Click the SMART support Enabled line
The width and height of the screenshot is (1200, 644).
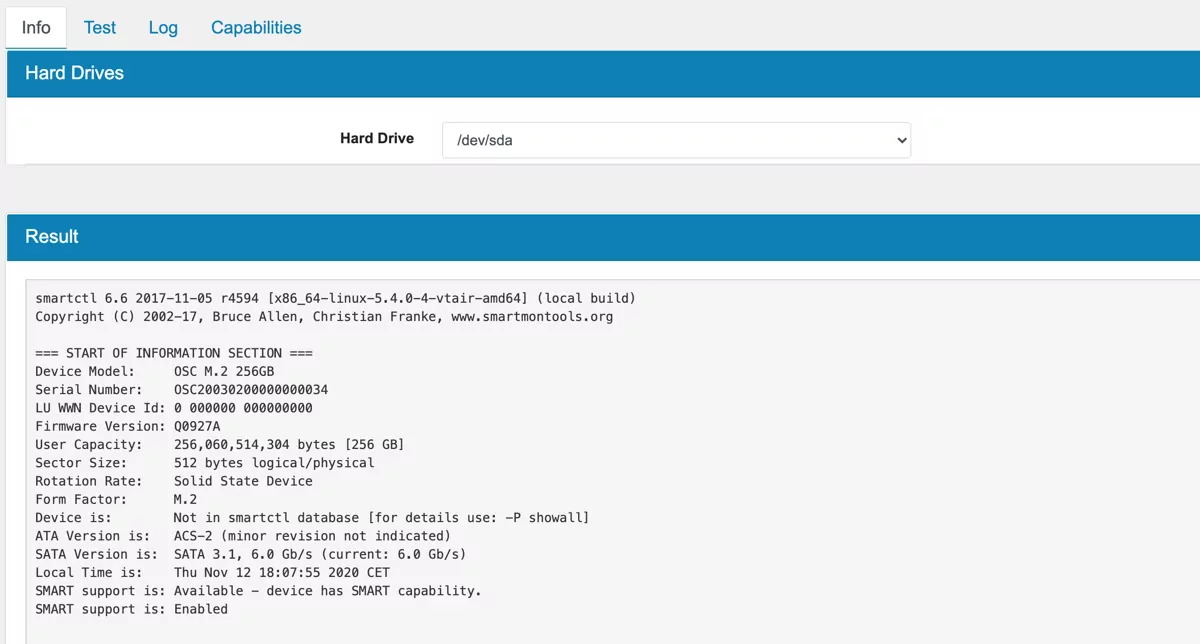point(131,609)
